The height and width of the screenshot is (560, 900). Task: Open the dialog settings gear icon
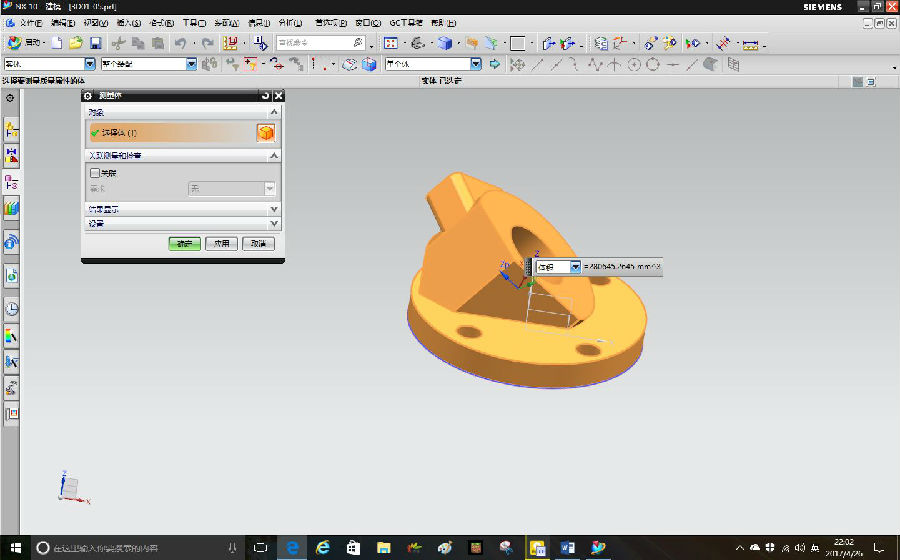tap(88, 95)
